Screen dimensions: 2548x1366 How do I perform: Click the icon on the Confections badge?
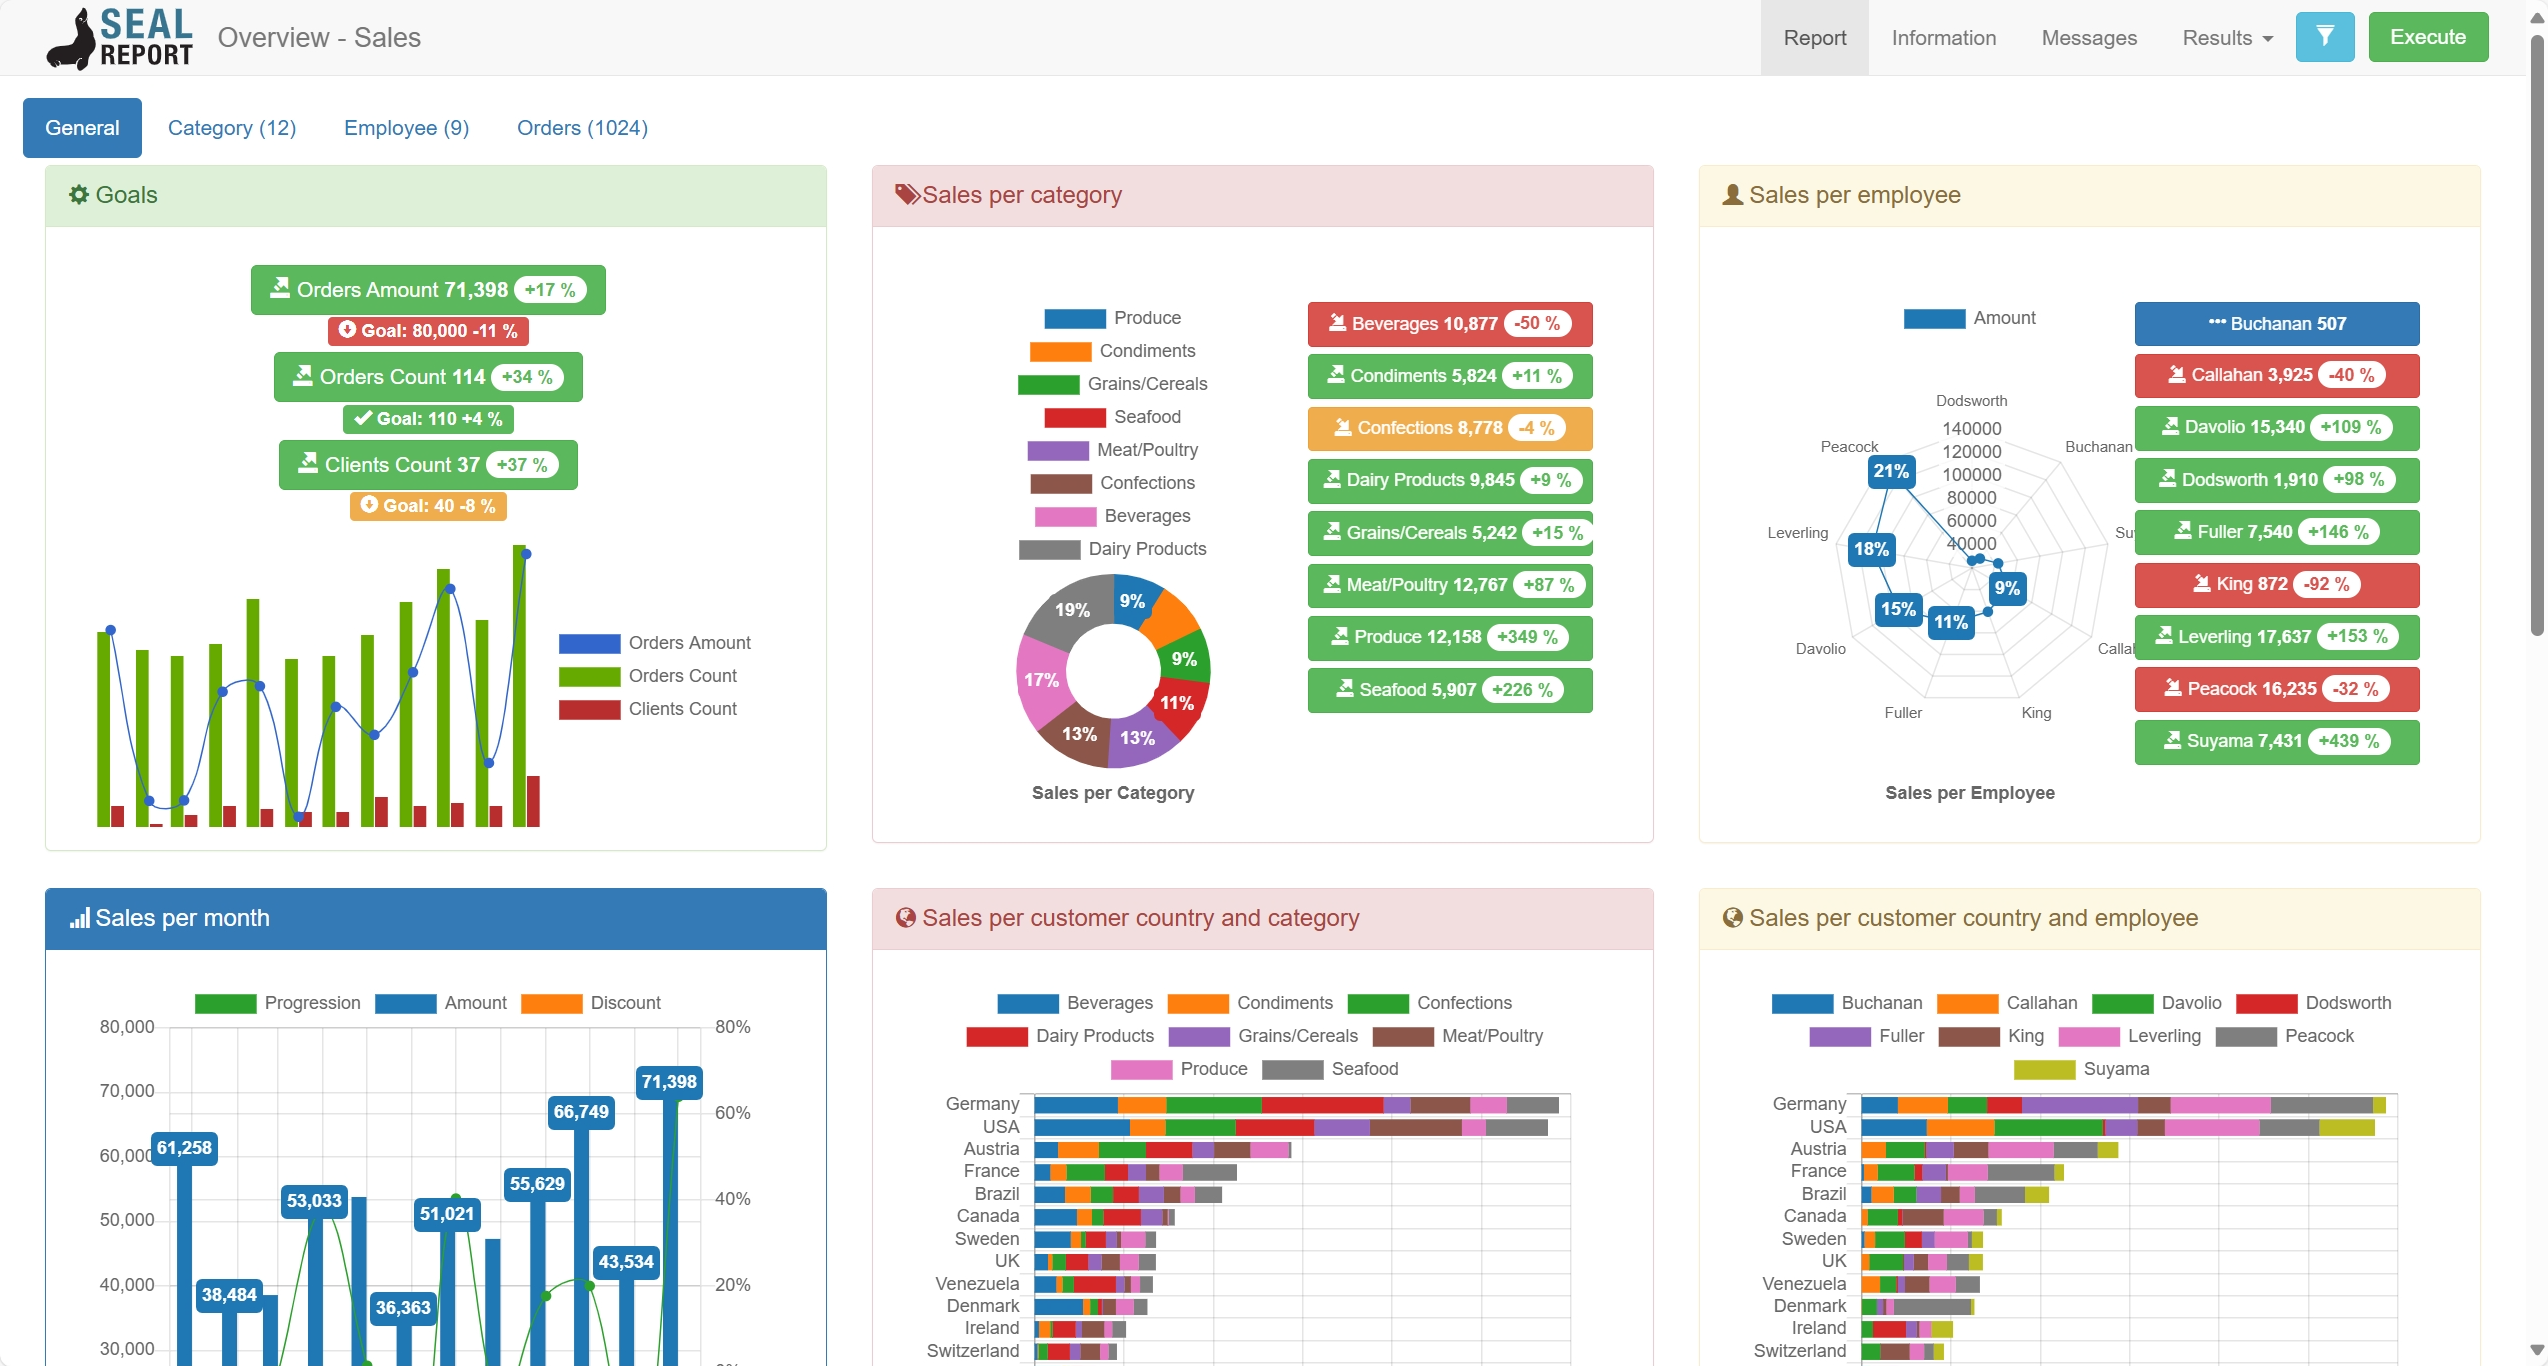click(x=1343, y=427)
